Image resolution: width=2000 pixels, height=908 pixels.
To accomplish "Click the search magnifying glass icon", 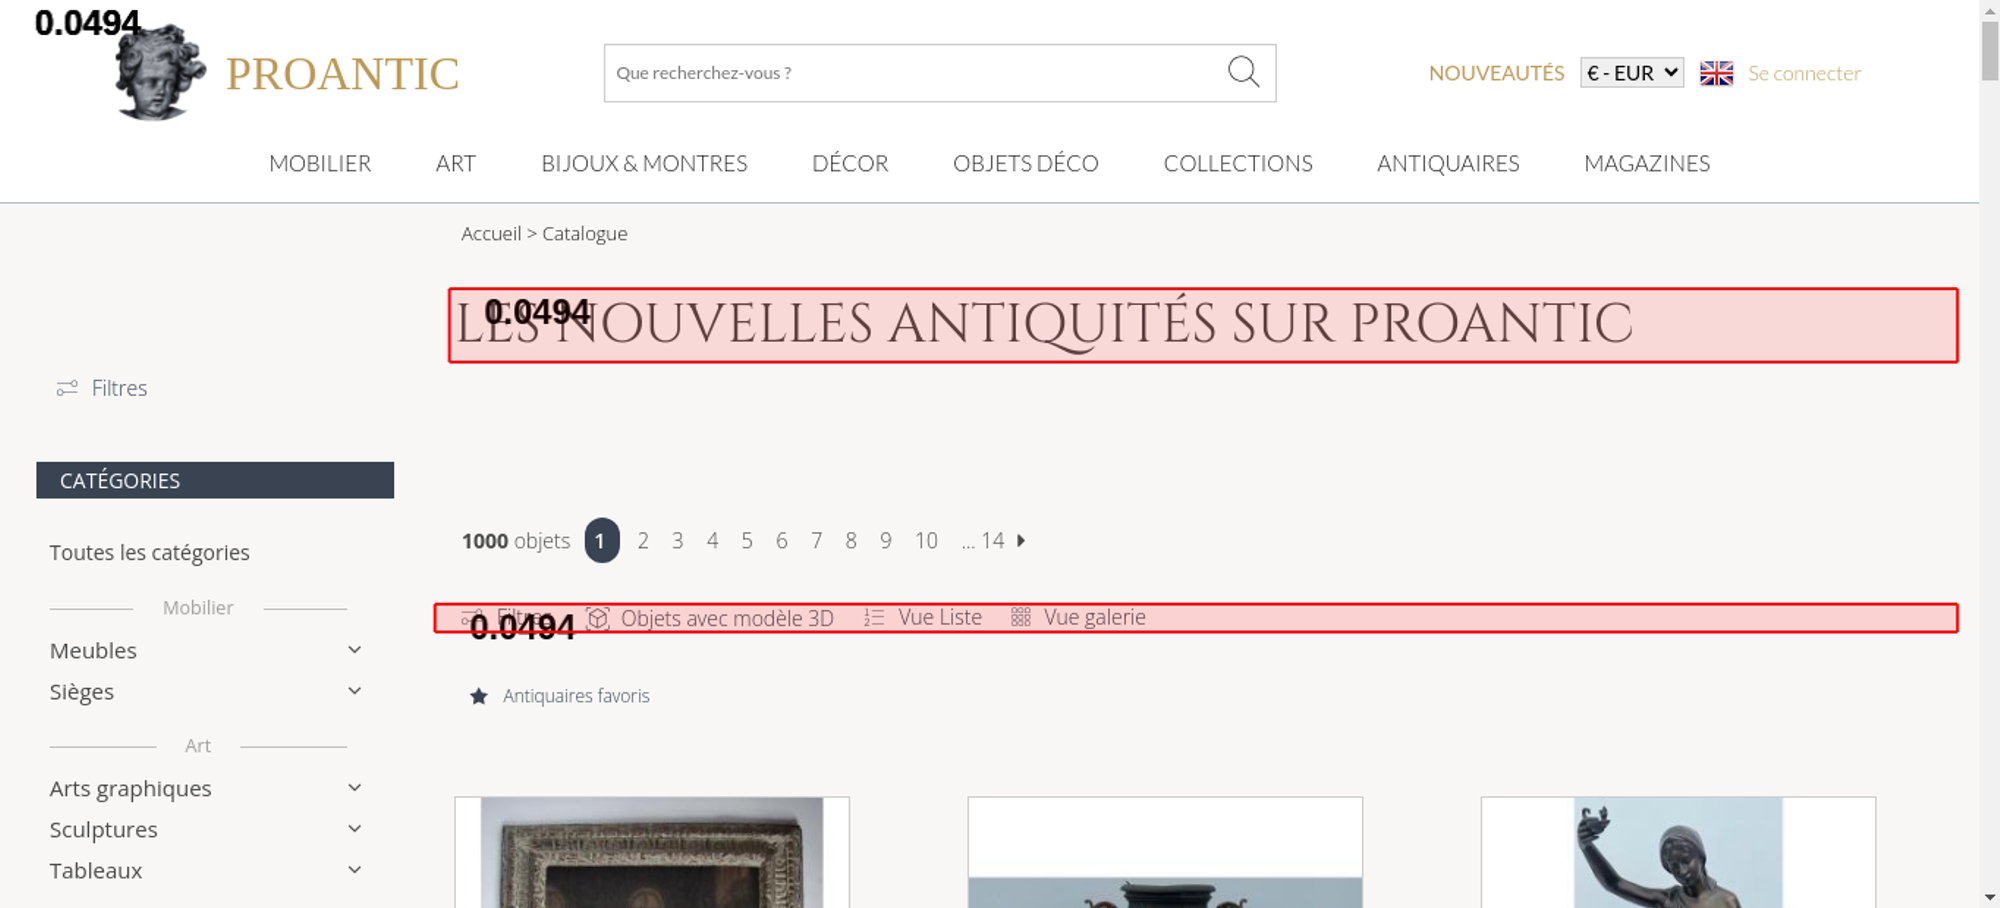I will (1243, 72).
